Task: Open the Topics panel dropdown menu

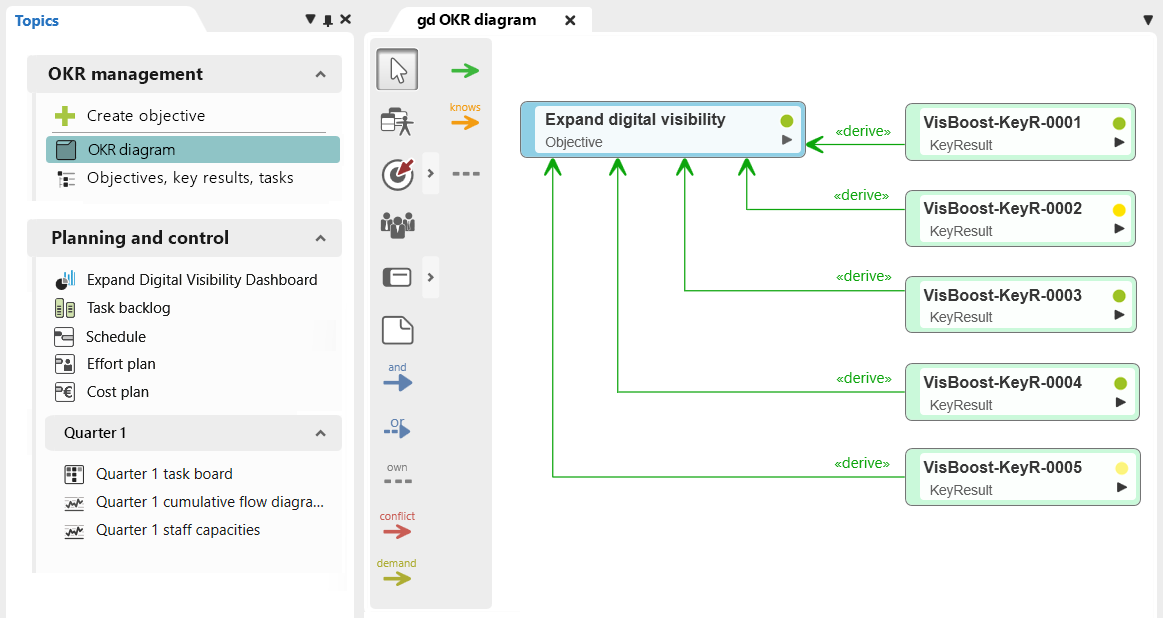Action: [311, 19]
